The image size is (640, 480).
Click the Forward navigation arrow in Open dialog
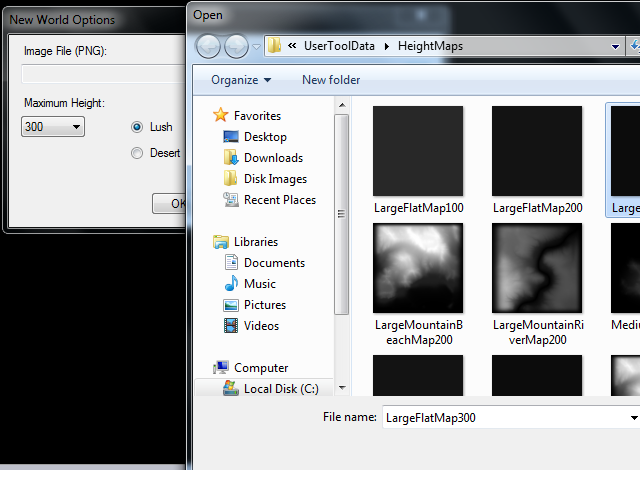pos(236,47)
